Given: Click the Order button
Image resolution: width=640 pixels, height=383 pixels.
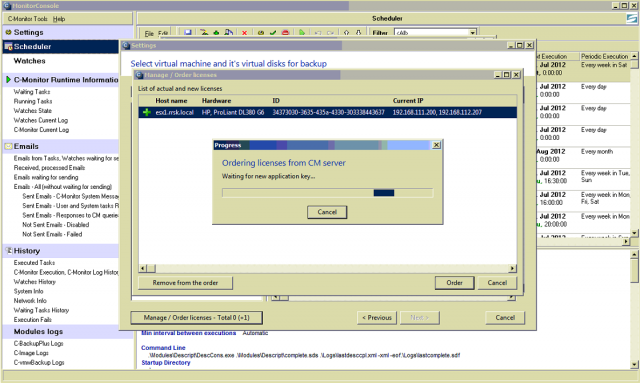Looking at the screenshot, I should click(x=454, y=283).
